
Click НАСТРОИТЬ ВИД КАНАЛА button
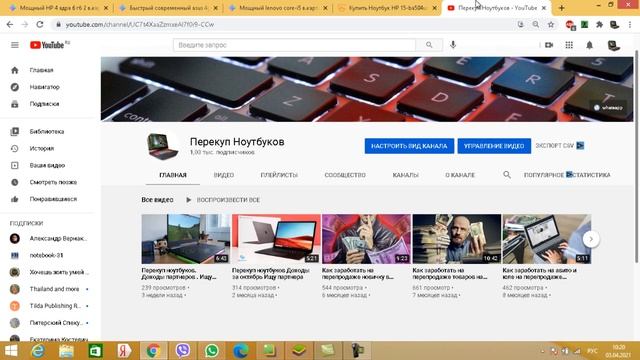tap(409, 146)
